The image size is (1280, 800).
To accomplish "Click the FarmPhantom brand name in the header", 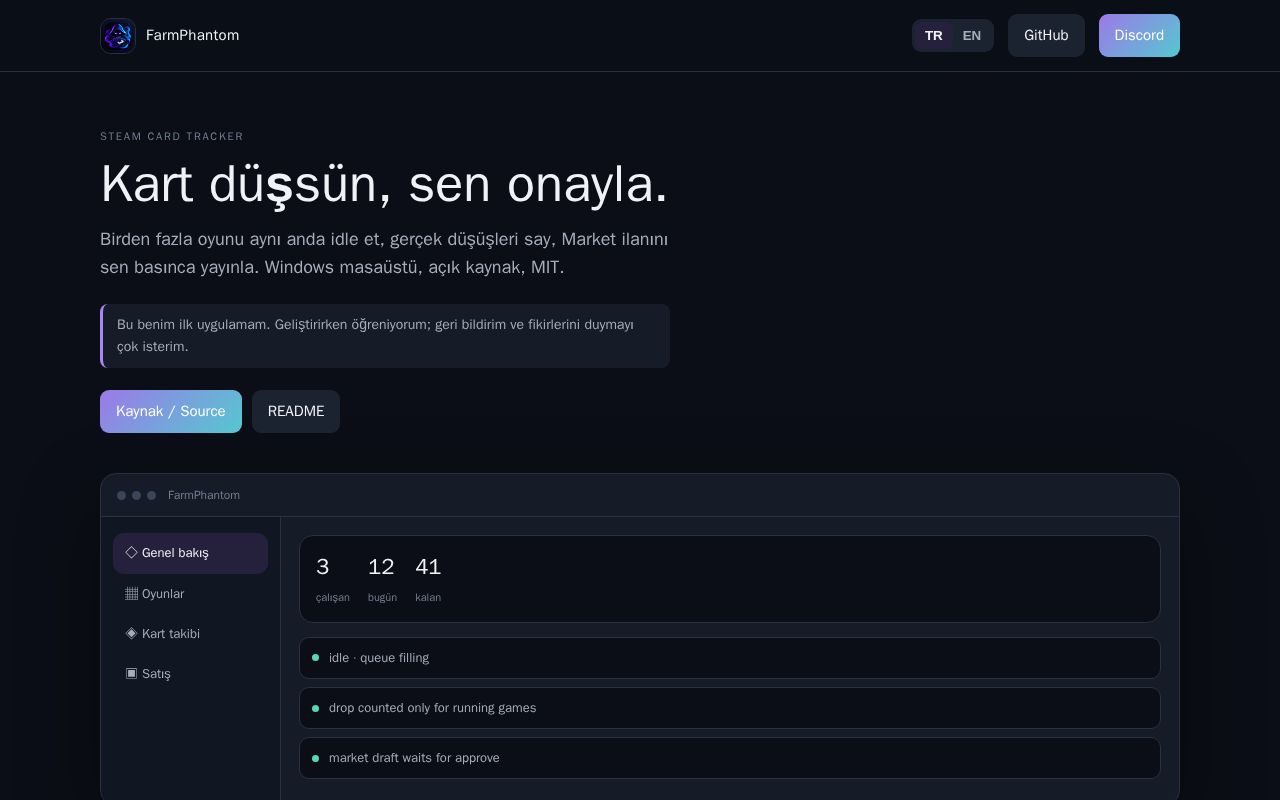I will pyautogui.click(x=192, y=36).
